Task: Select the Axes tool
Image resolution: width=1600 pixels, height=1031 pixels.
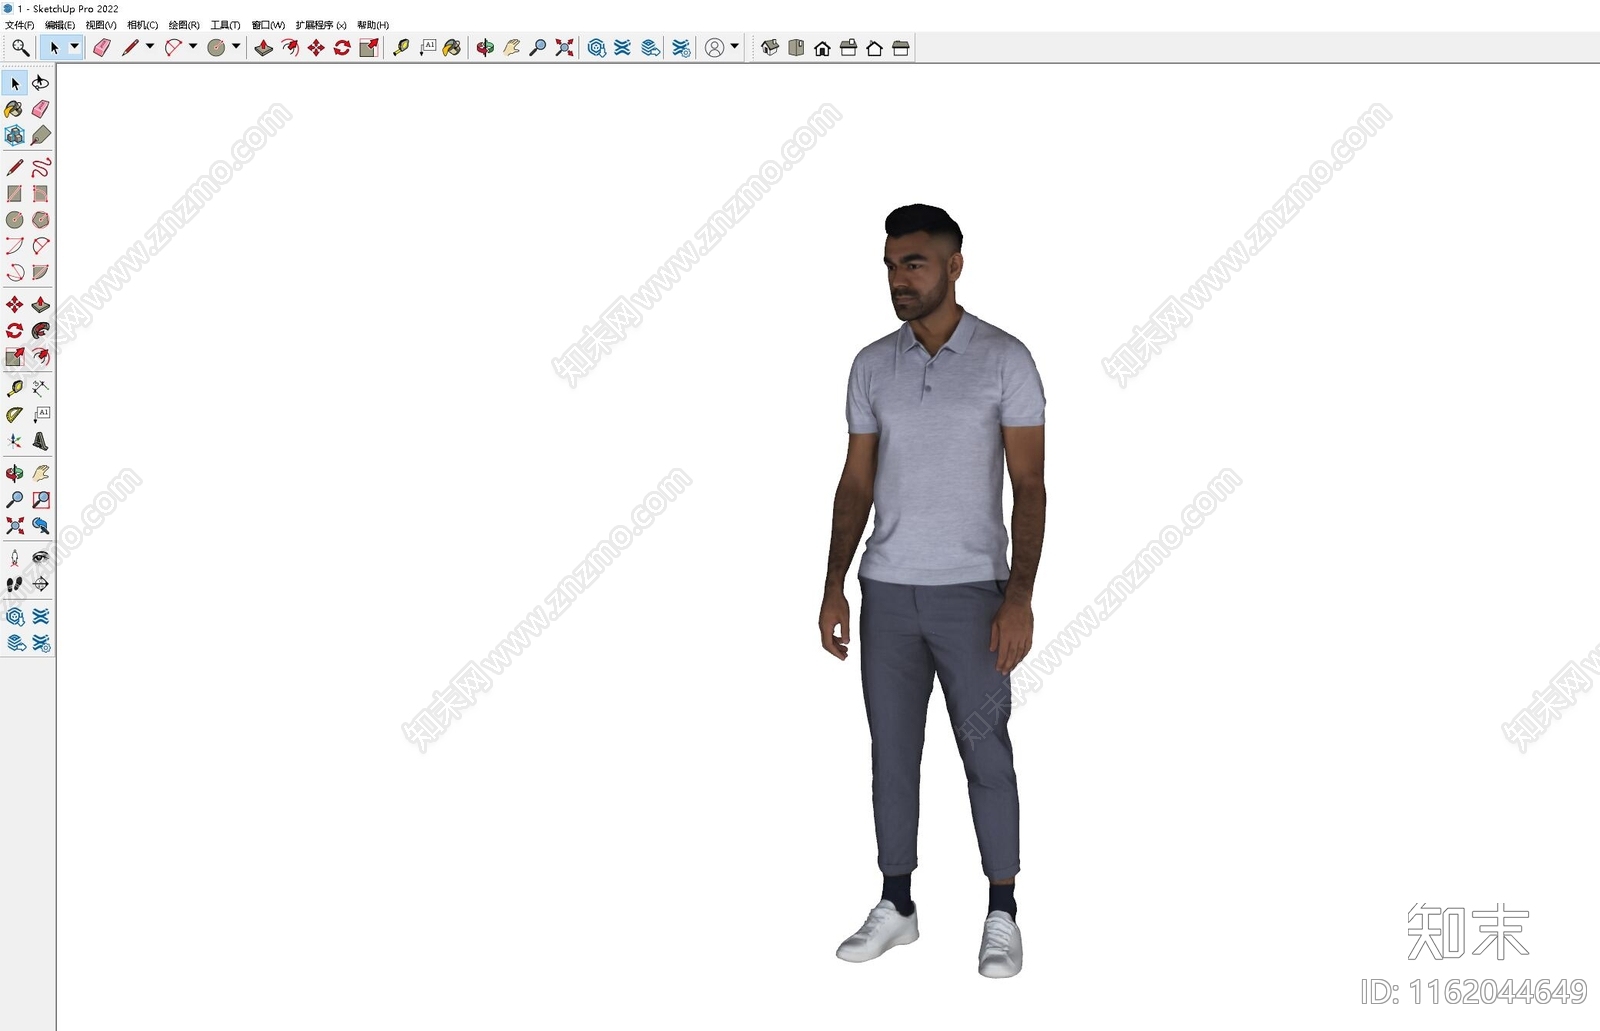Action: (x=14, y=440)
